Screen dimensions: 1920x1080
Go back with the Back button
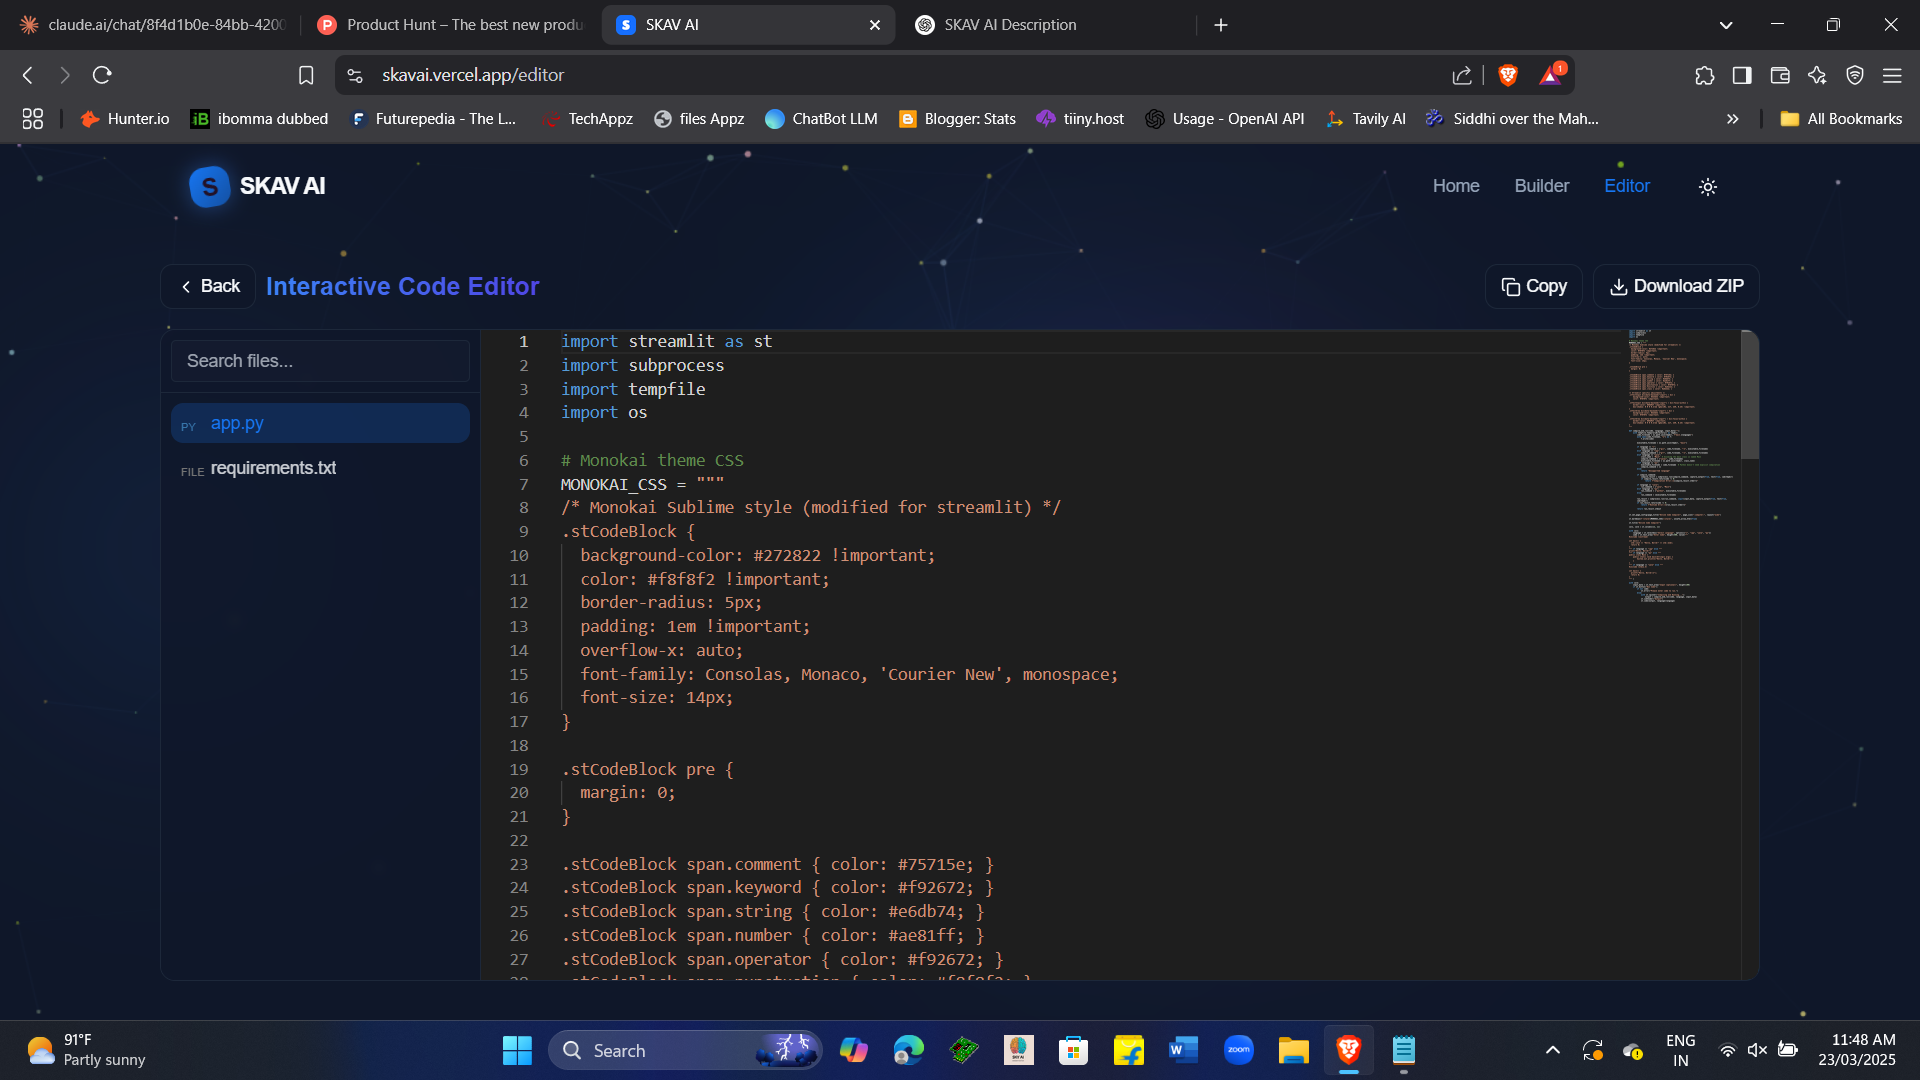[209, 286]
